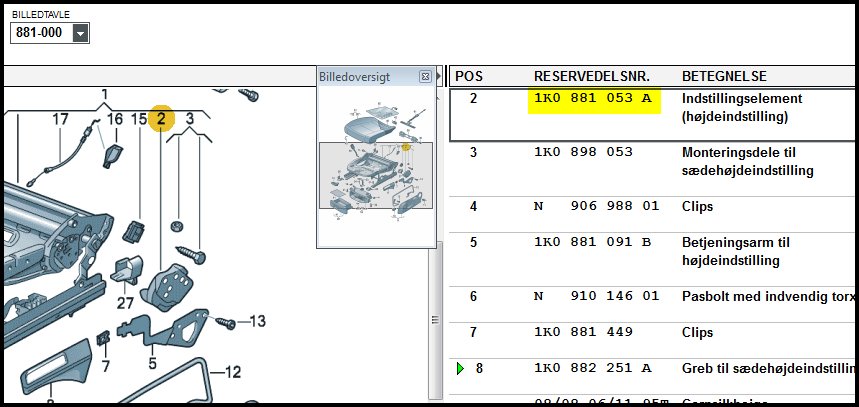Click callout number 27 in the diagram
Viewport: 859px width, 407px height.
pos(125,304)
